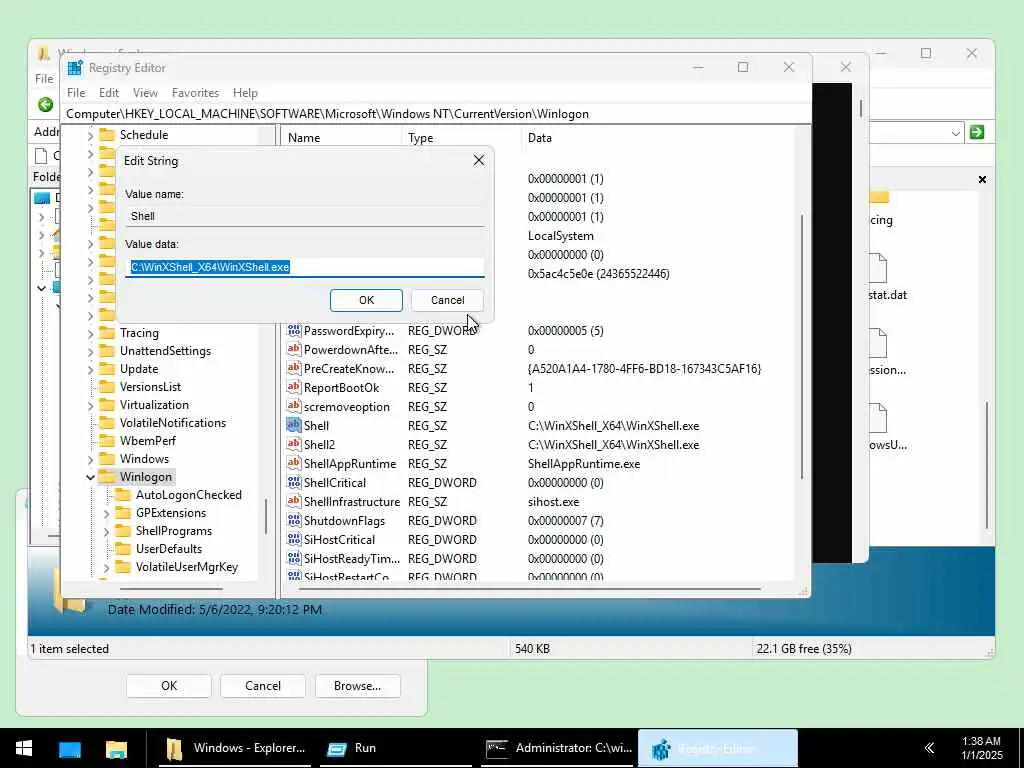Click the Data column header
The height and width of the screenshot is (768, 1024).
658,138
